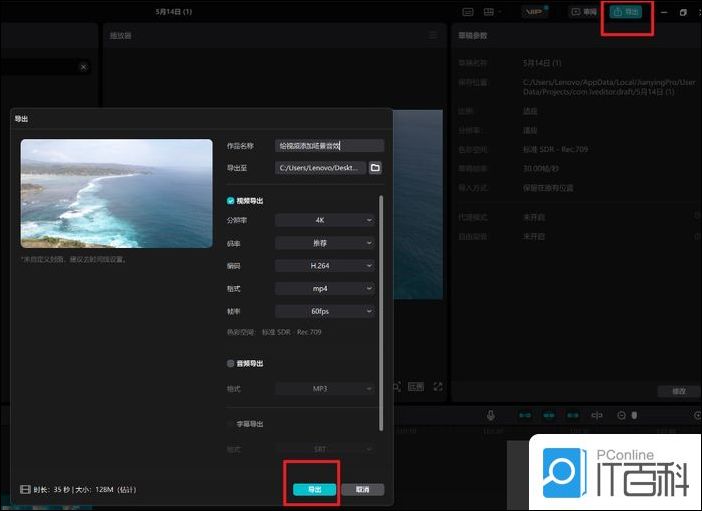Enable the 音频导出 audio export checkbox
The width and height of the screenshot is (702, 511).
pos(231,364)
